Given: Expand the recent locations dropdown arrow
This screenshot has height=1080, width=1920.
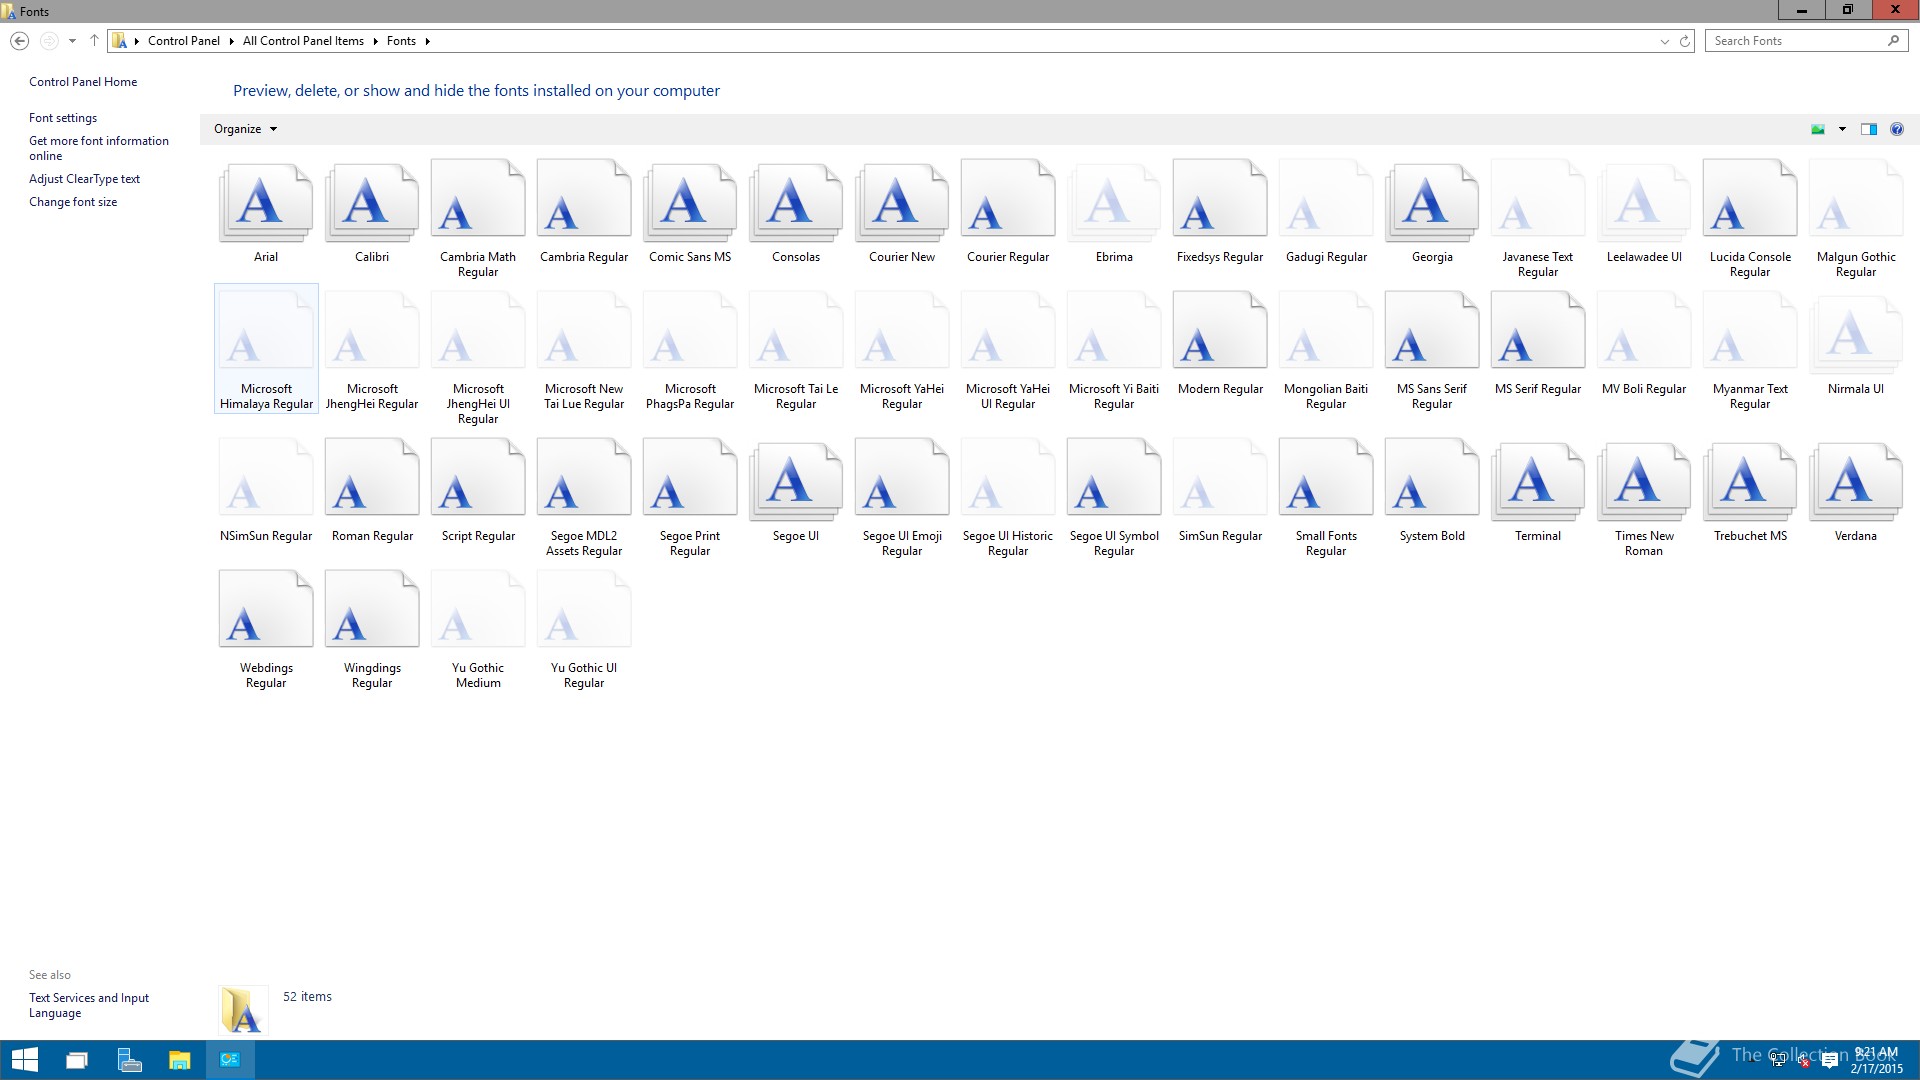Looking at the screenshot, I should (x=72, y=41).
